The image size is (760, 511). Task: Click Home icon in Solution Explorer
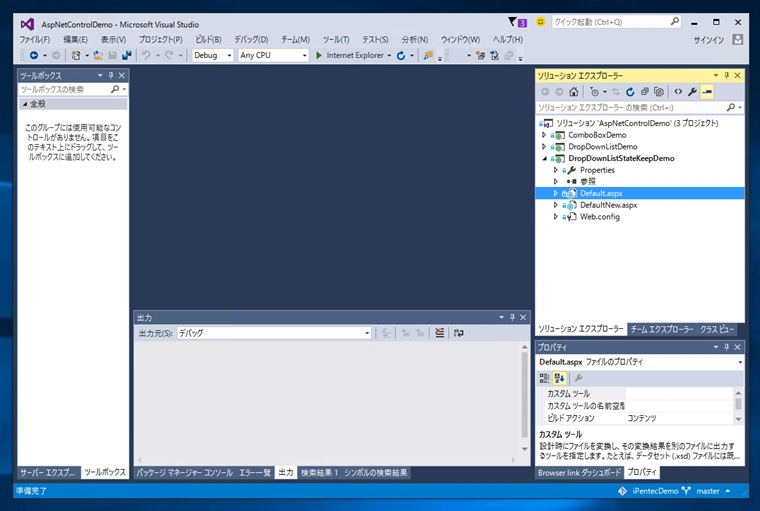(x=573, y=92)
